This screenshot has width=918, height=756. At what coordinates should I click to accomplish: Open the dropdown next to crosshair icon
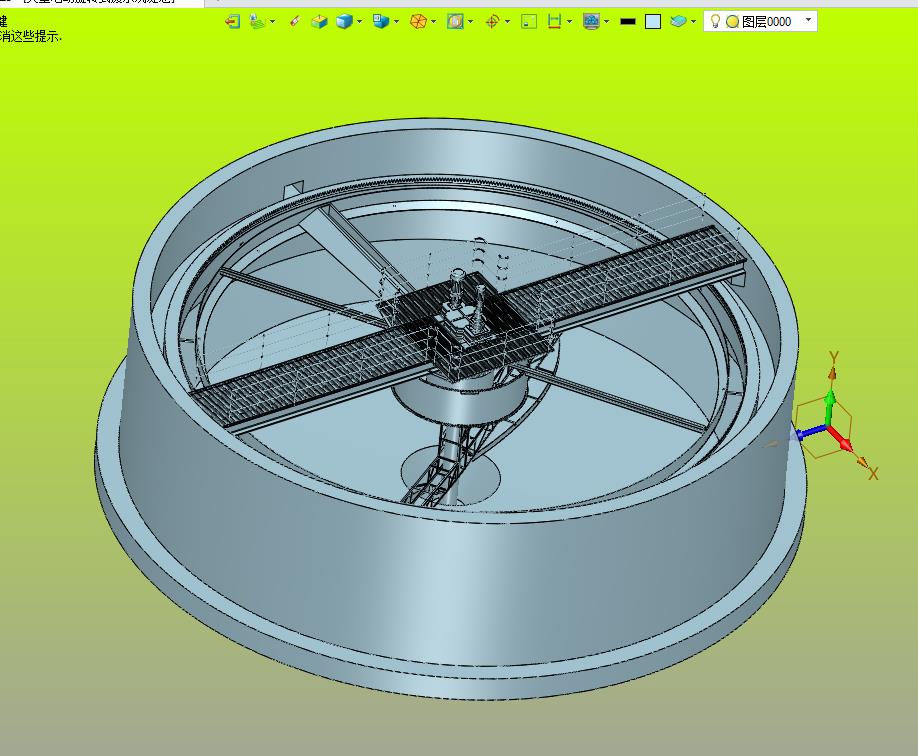(507, 22)
